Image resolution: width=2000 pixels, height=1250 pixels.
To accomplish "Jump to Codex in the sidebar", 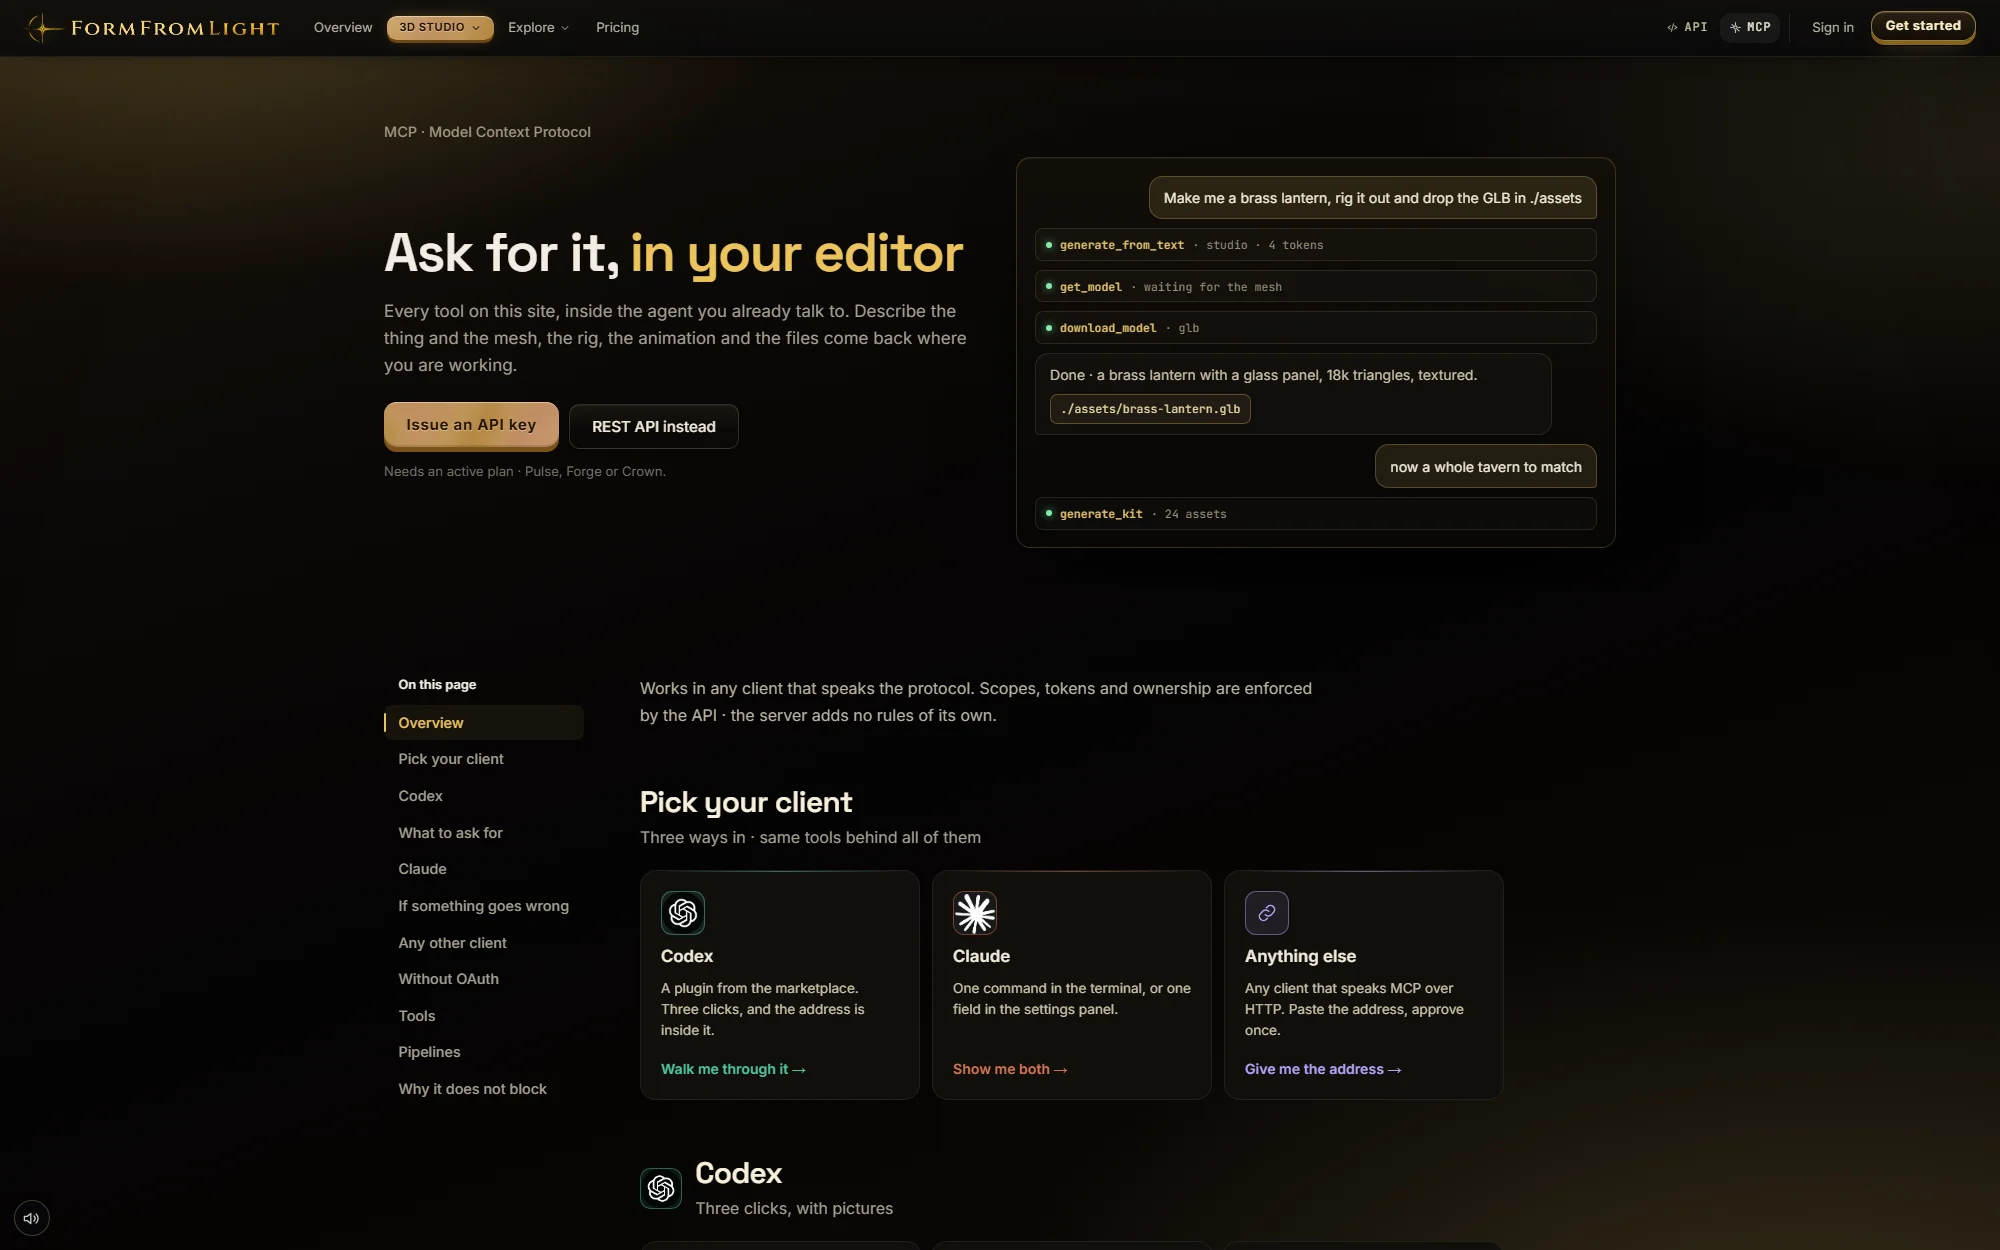I will click(x=420, y=796).
